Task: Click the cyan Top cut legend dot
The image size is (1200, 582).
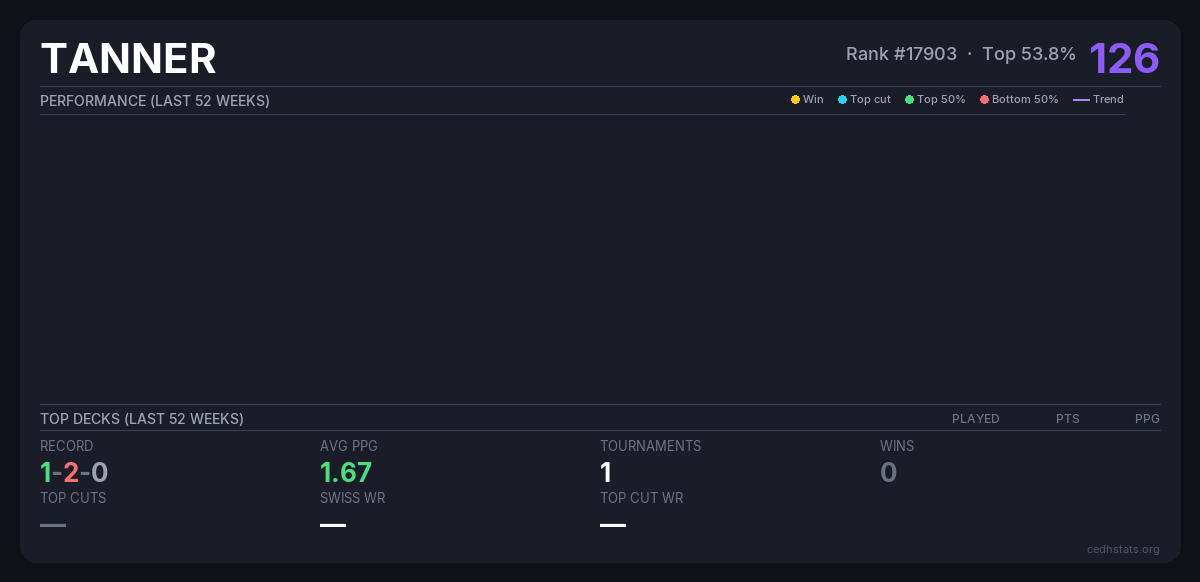Action: pos(842,100)
